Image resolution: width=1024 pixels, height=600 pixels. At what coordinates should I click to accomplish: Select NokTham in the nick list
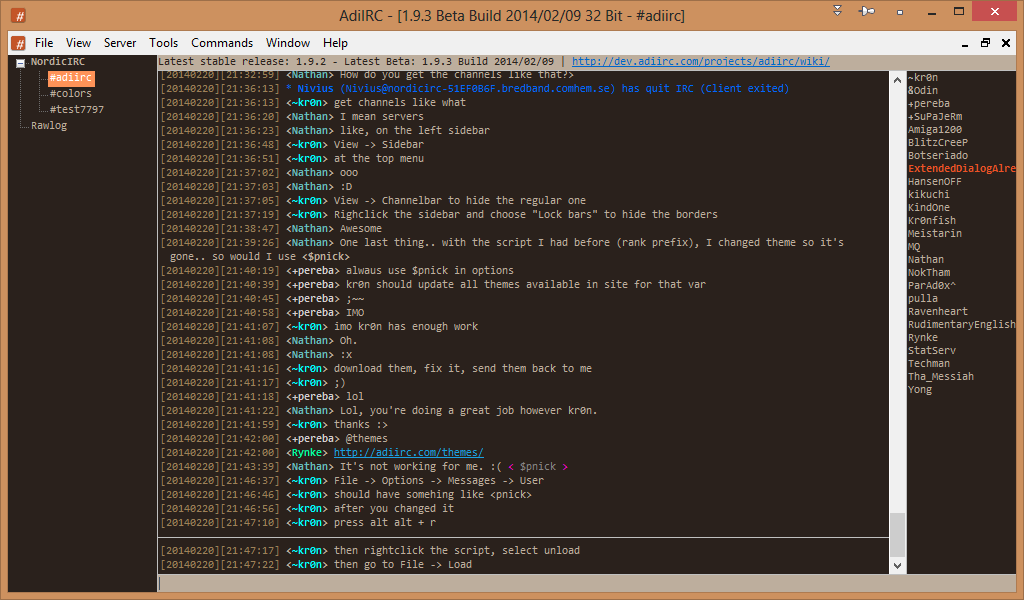929,272
